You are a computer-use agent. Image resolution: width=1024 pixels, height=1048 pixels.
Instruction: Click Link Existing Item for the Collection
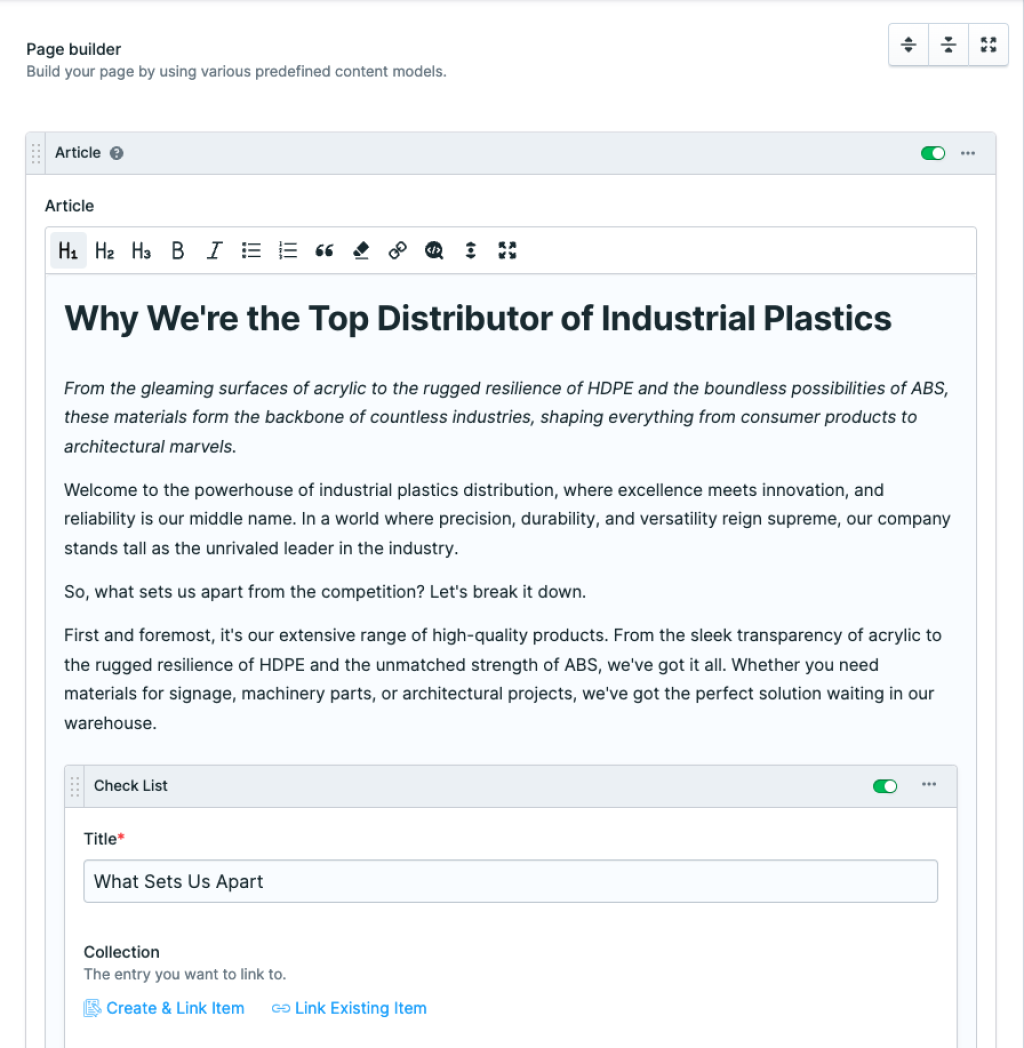pyautogui.click(x=349, y=1008)
